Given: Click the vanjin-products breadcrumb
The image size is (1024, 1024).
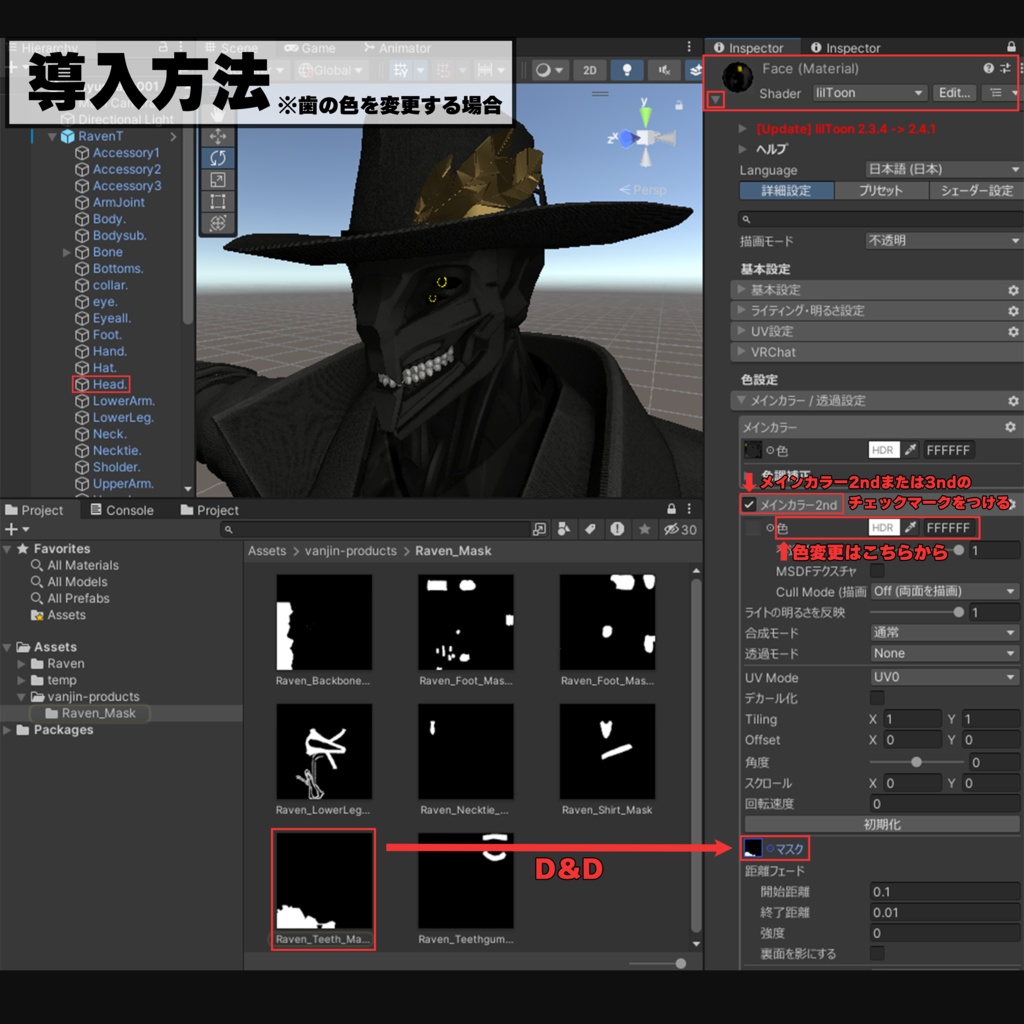Looking at the screenshot, I should tap(350, 551).
